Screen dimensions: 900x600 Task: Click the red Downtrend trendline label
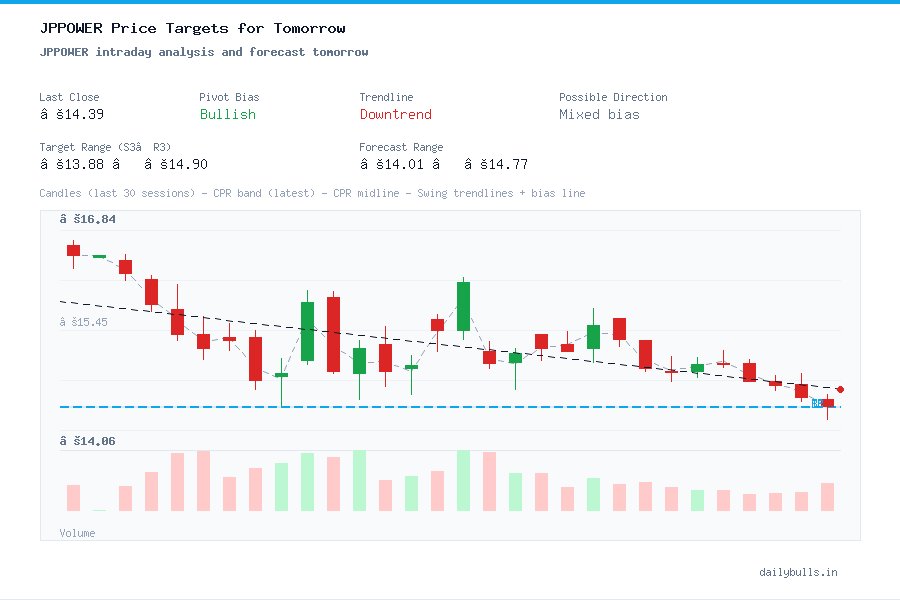[395, 115]
